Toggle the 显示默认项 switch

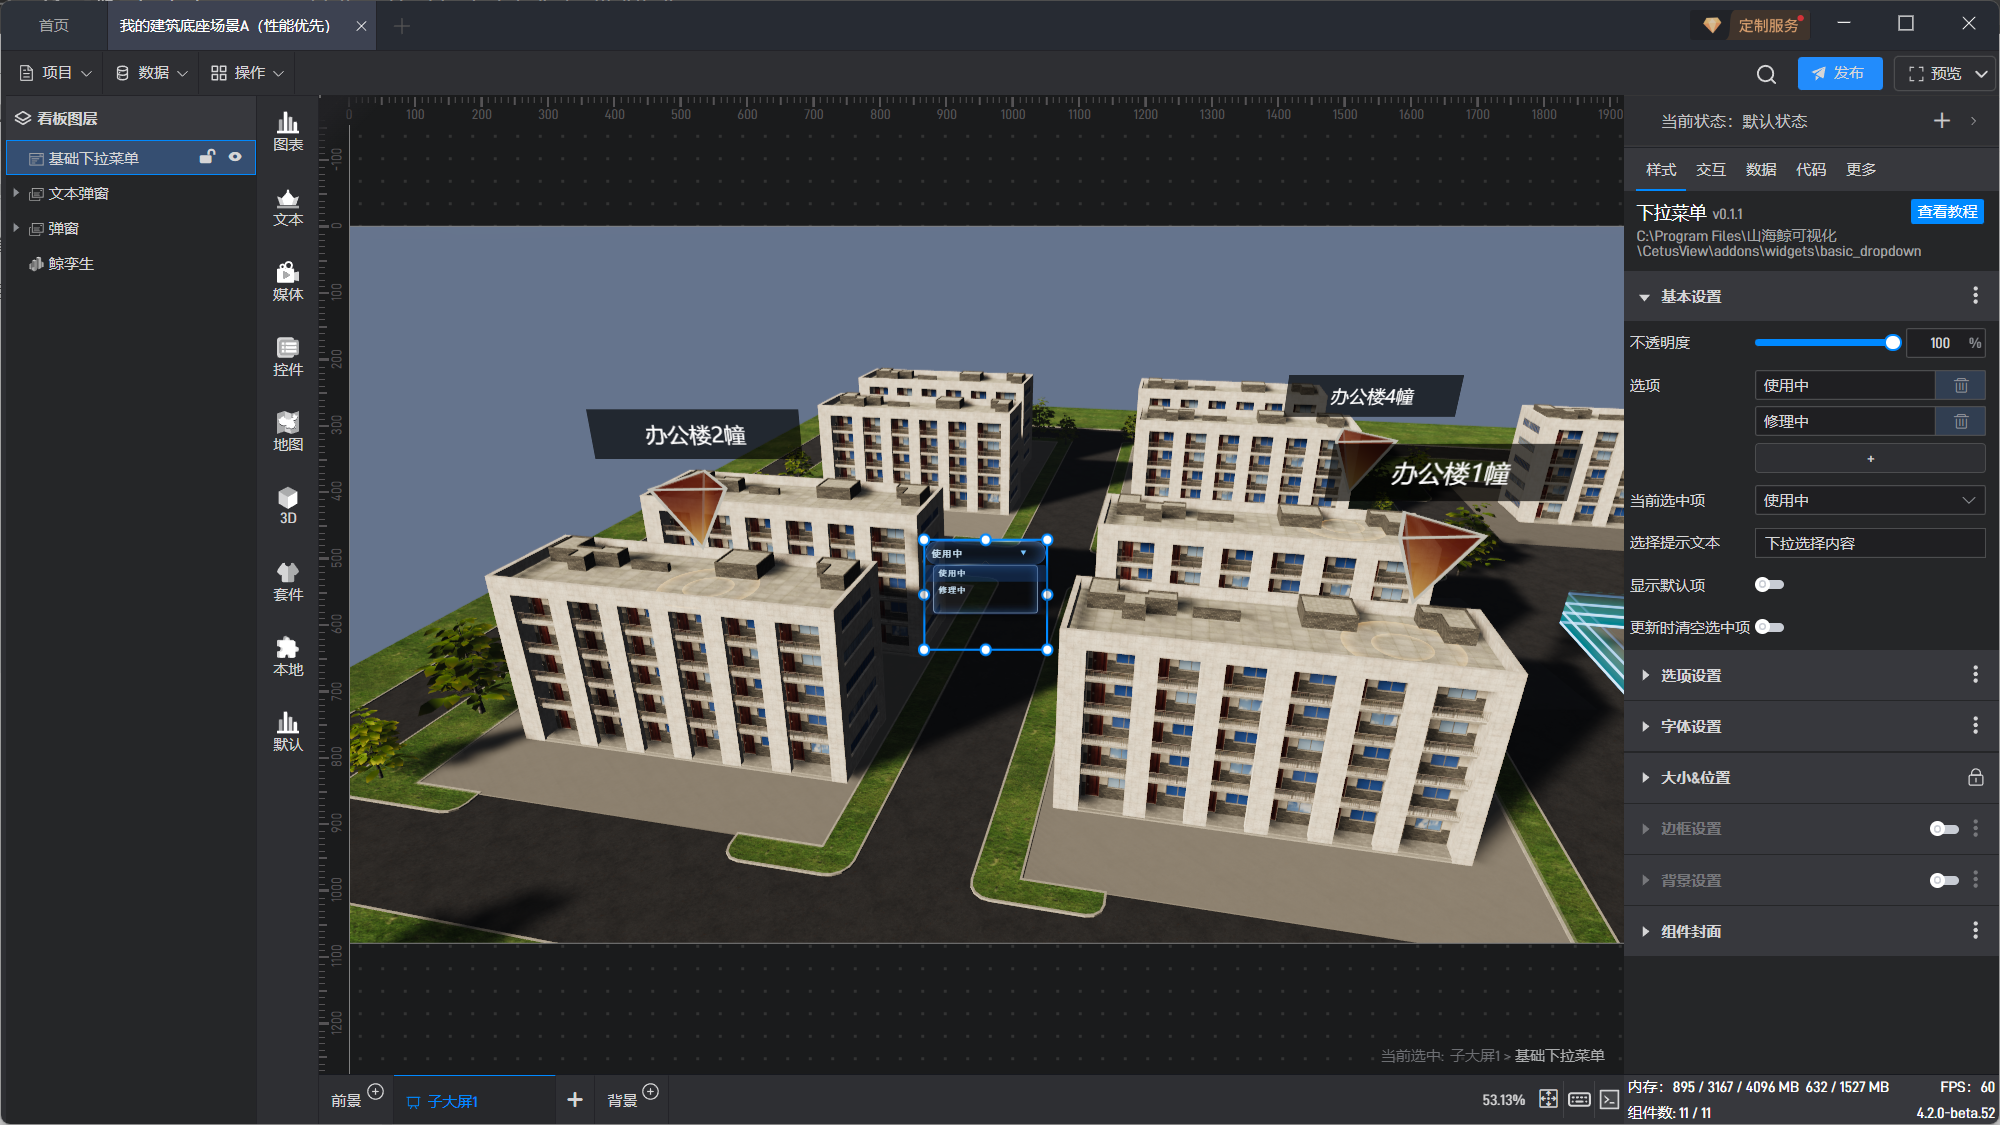[x=1769, y=585]
